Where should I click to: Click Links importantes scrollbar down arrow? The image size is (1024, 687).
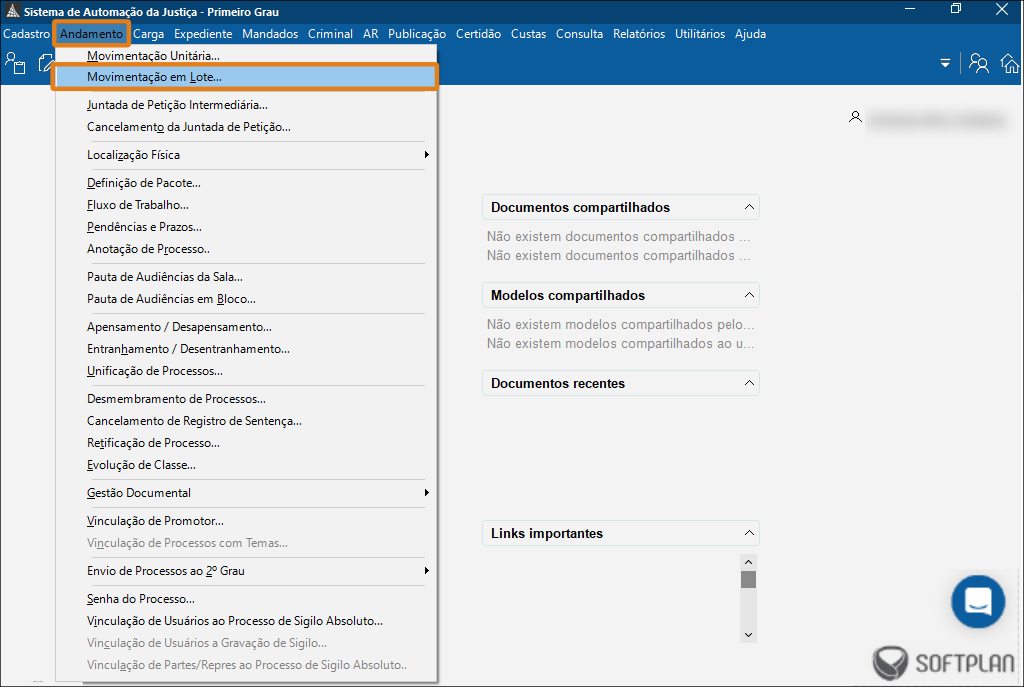click(748, 635)
